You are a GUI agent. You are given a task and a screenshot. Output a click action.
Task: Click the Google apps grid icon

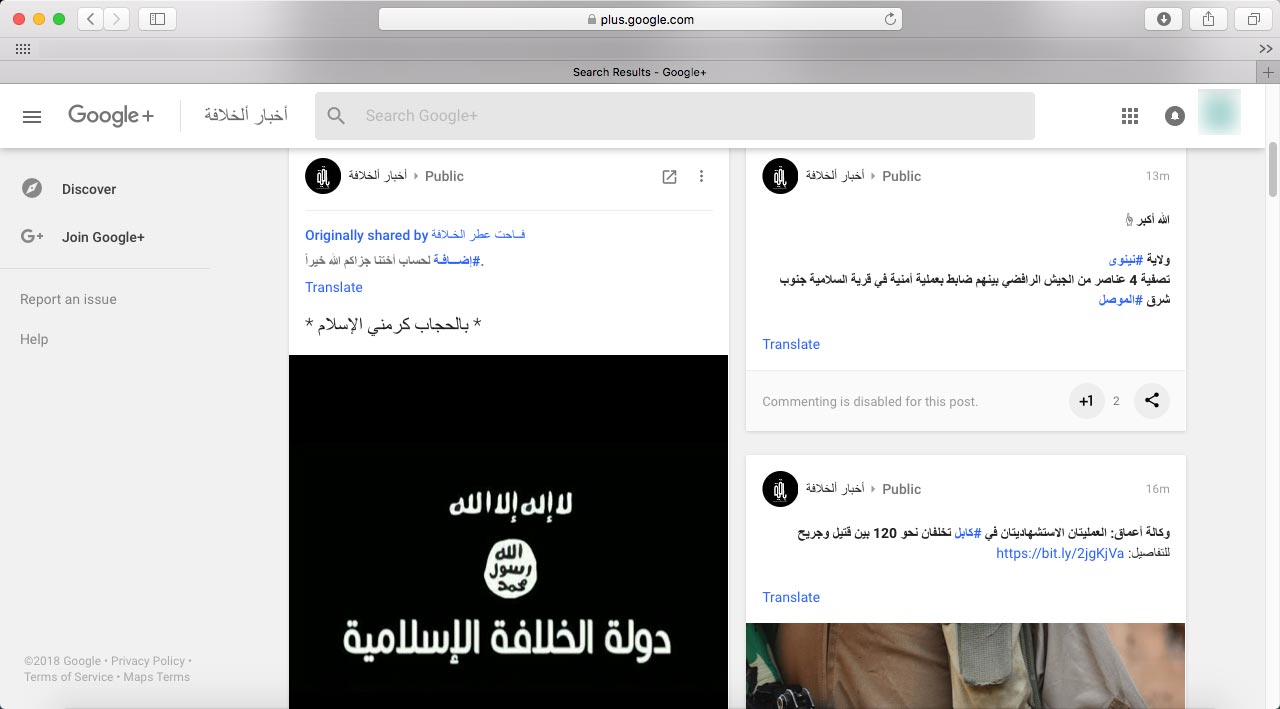pyautogui.click(x=1130, y=116)
